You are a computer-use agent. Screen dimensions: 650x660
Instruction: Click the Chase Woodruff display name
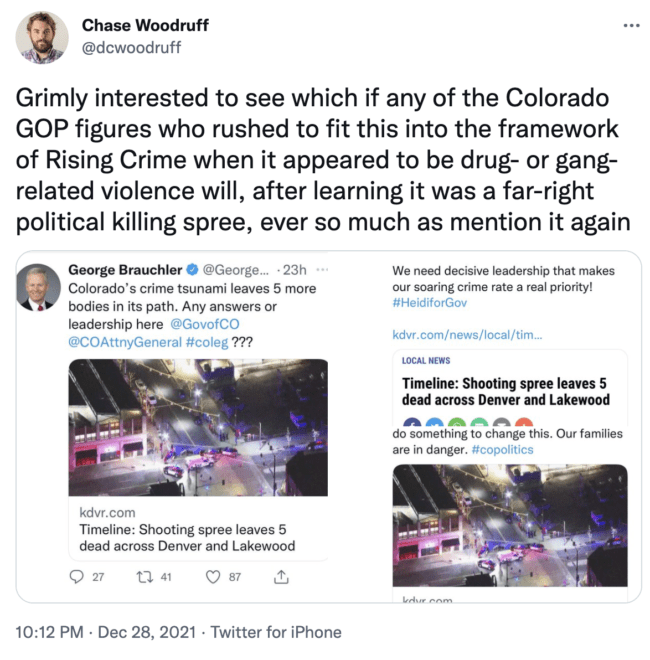tap(145, 25)
